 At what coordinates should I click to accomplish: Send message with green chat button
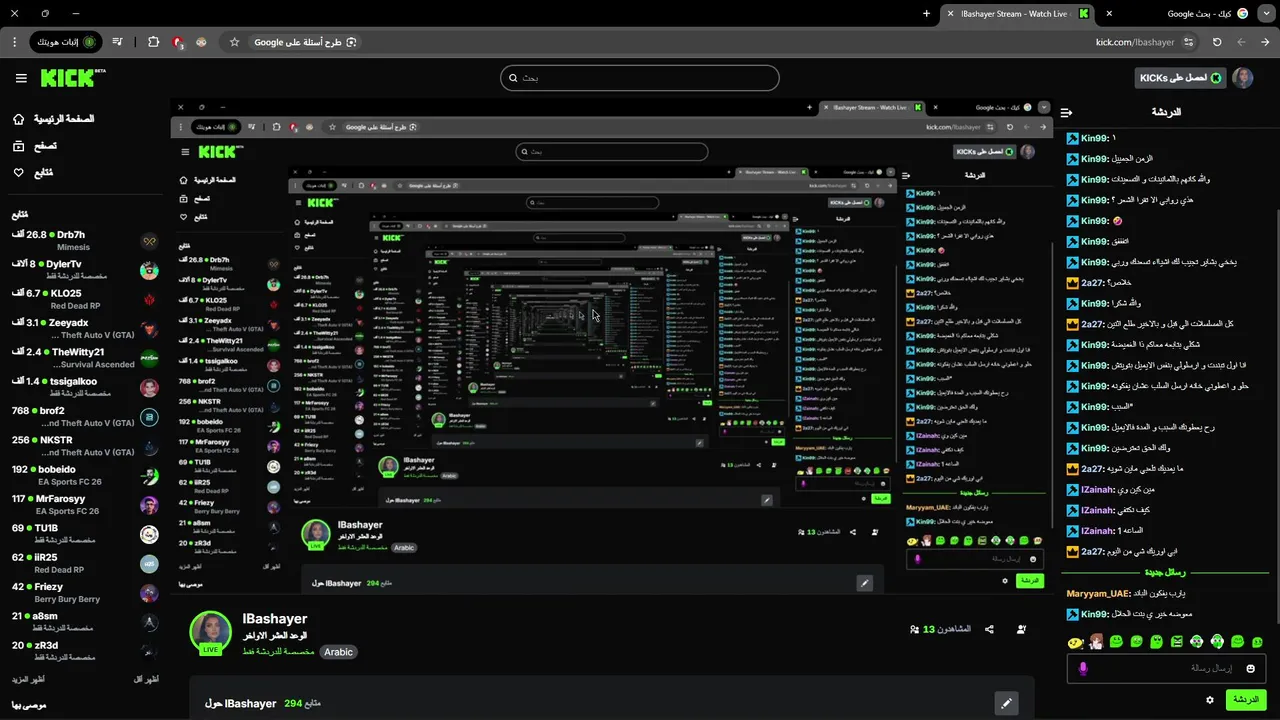click(x=1246, y=700)
